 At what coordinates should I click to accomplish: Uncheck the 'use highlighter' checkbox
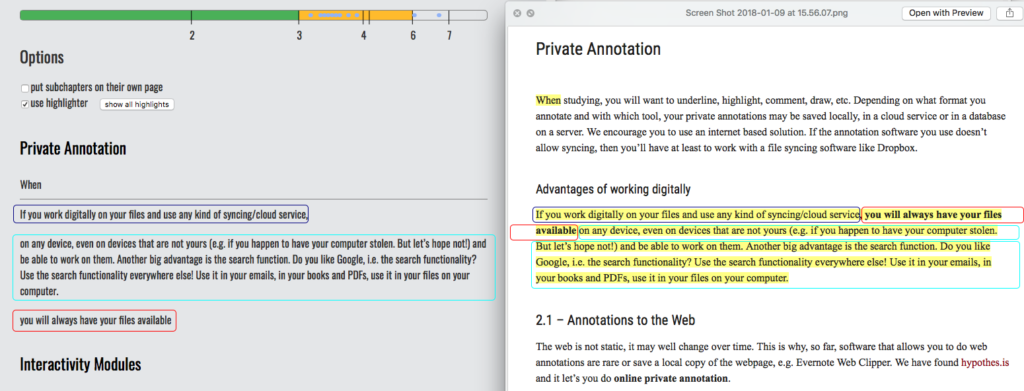pos(25,104)
